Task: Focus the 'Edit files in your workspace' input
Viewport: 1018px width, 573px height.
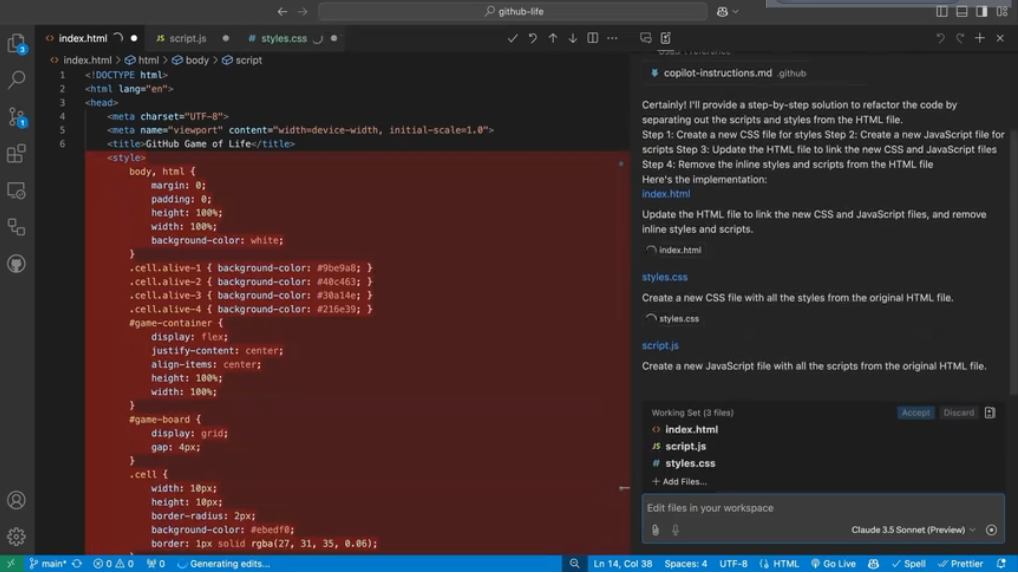Action: click(x=823, y=508)
